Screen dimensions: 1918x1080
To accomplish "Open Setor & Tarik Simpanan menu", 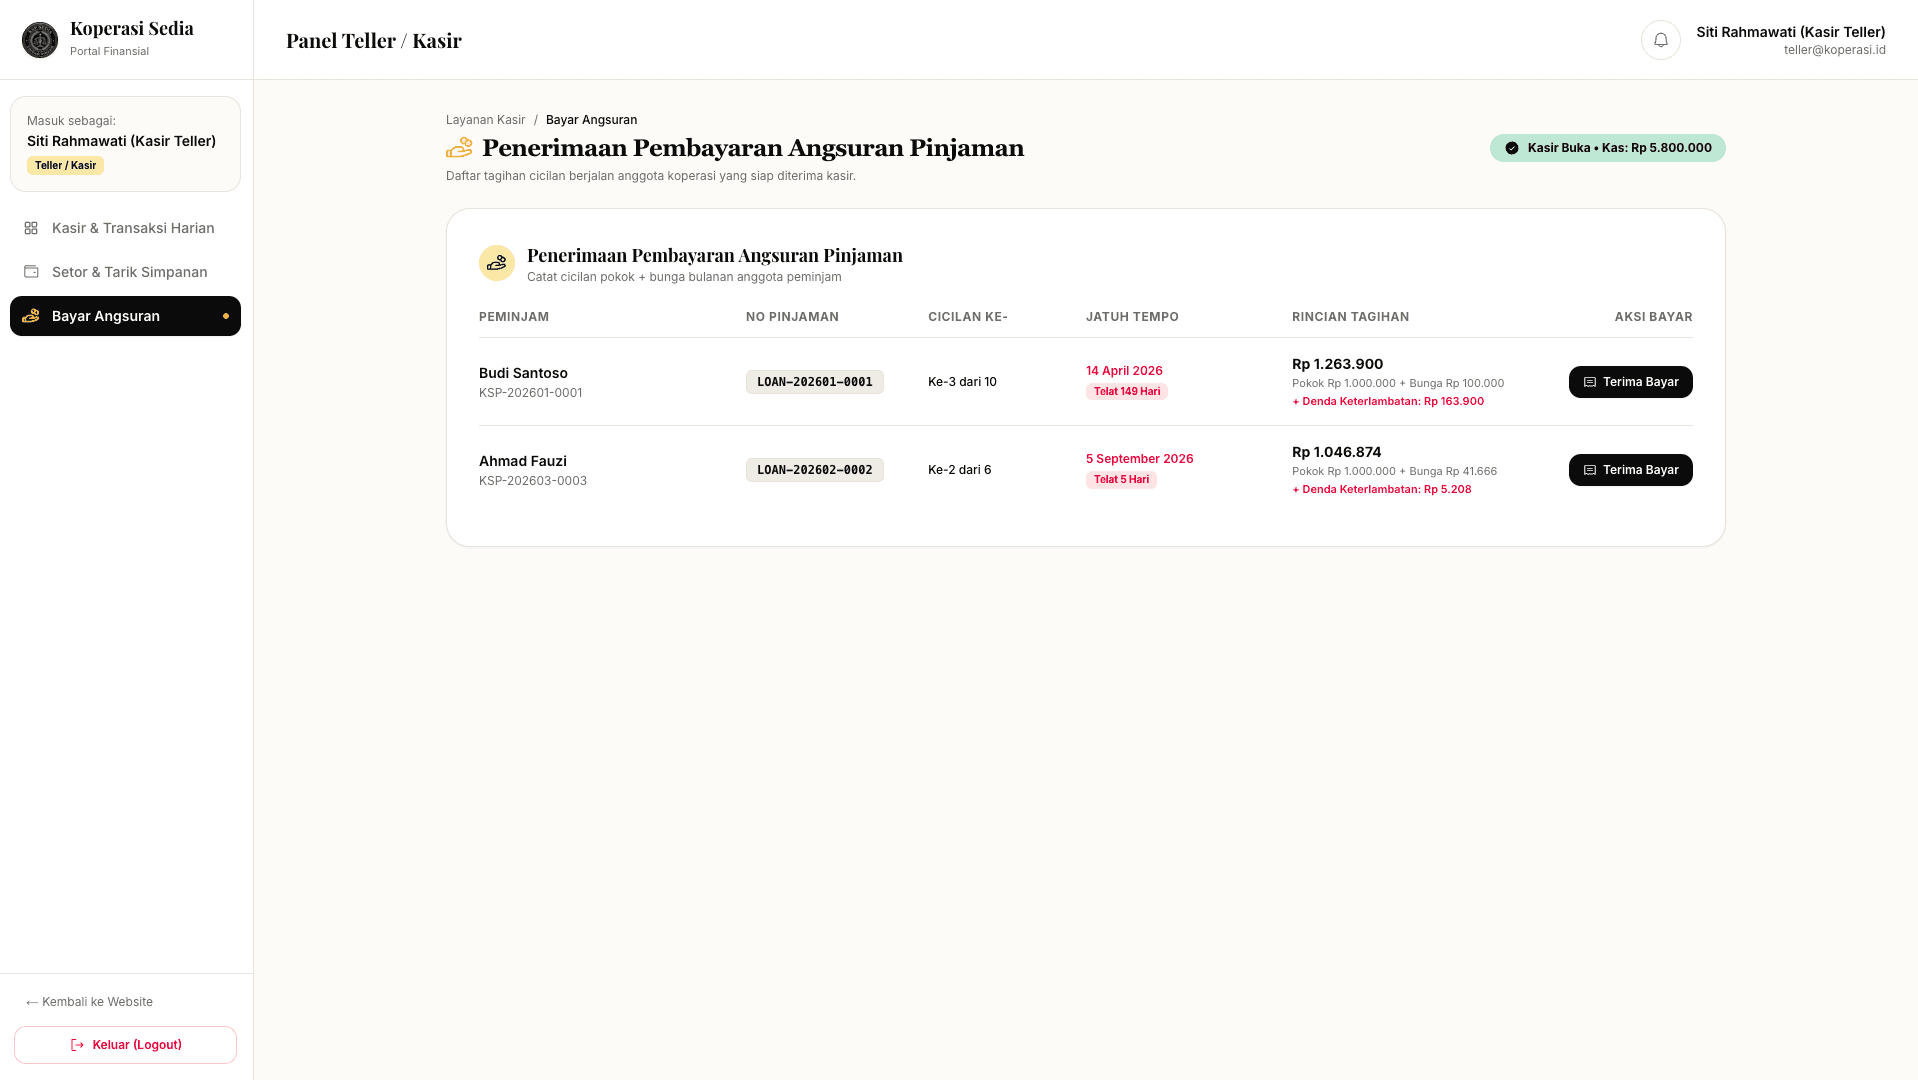I will [125, 272].
